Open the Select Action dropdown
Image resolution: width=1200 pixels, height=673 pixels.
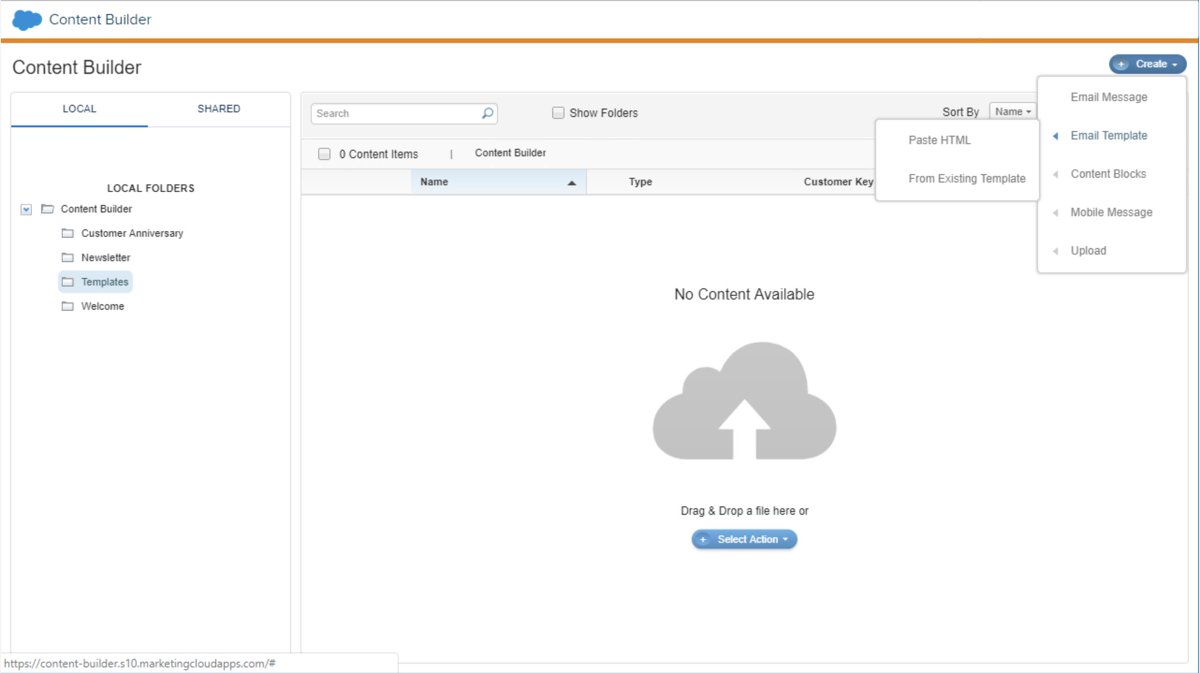744,540
